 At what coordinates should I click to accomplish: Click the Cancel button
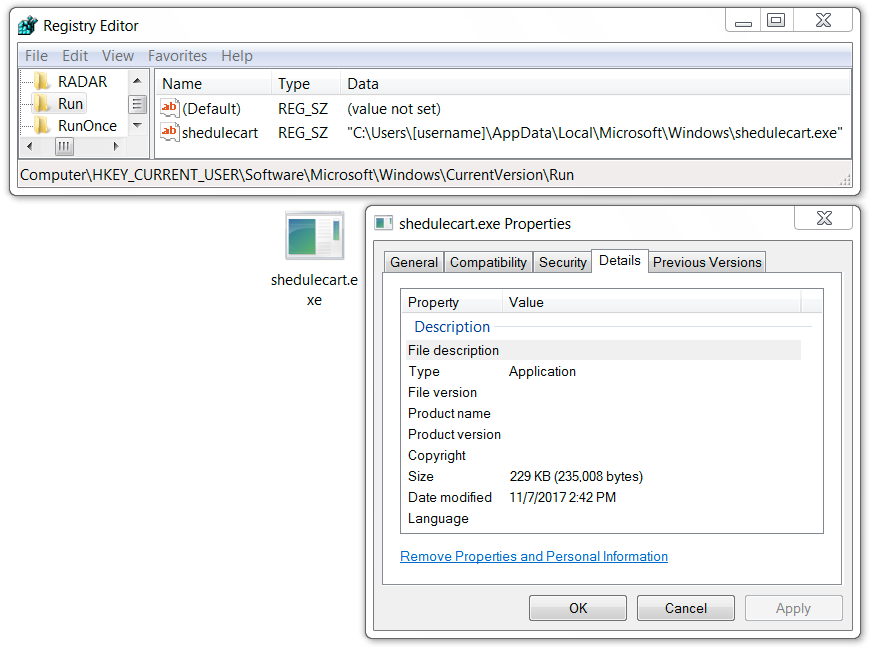[x=686, y=608]
